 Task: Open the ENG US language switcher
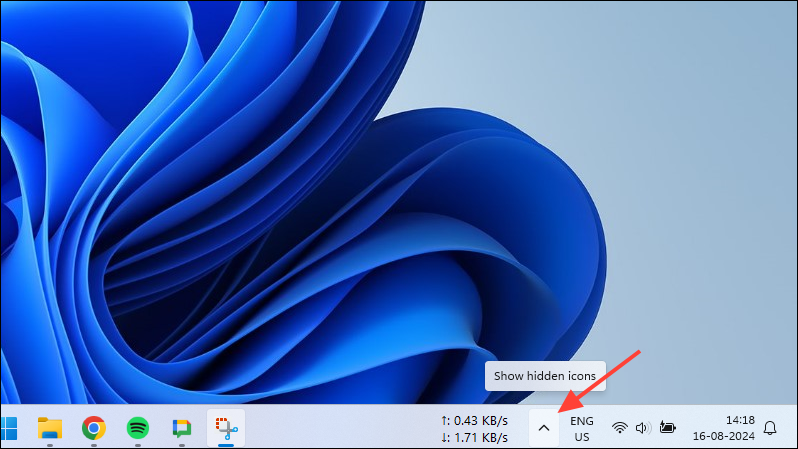point(582,429)
